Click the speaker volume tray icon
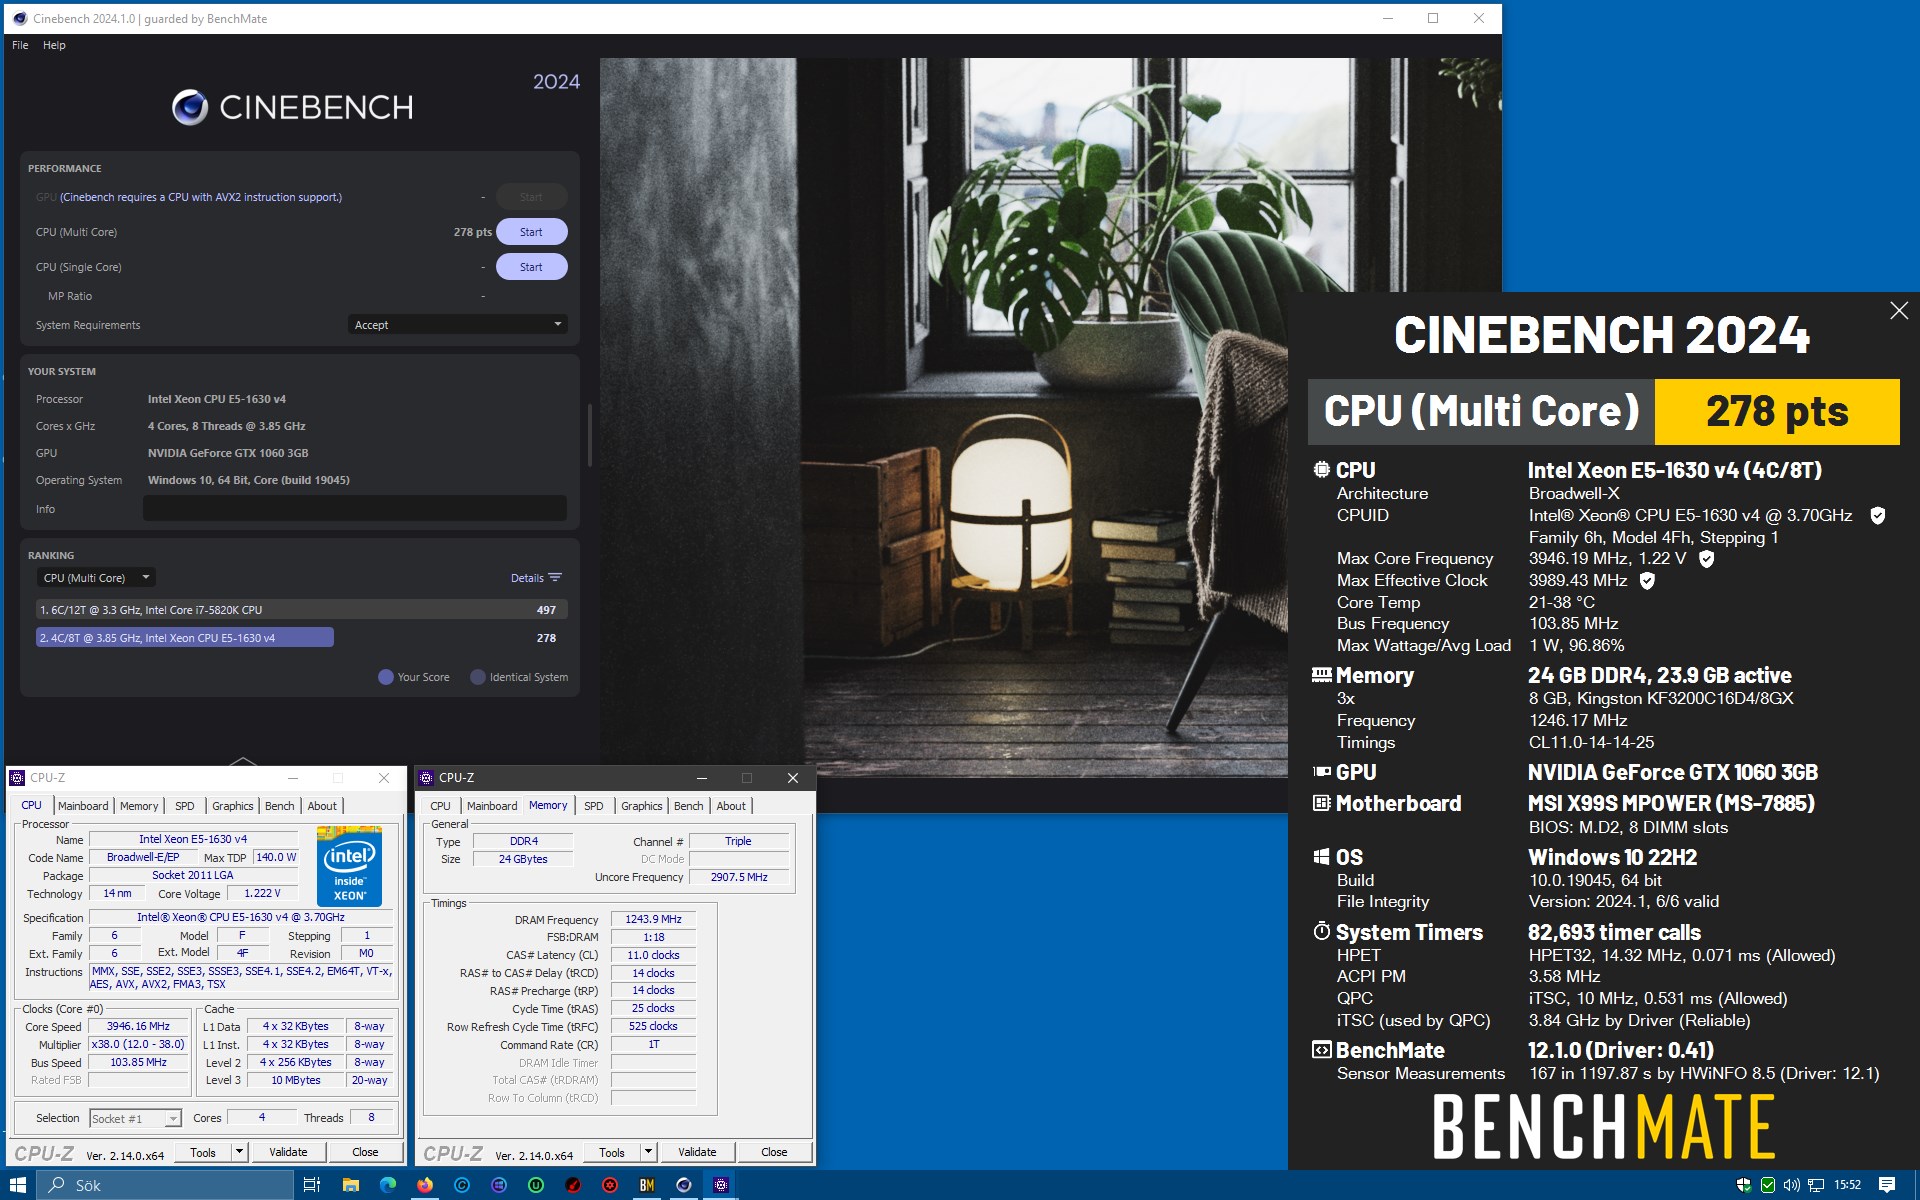Screen dimensions: 1920x1200 [x=1792, y=1185]
